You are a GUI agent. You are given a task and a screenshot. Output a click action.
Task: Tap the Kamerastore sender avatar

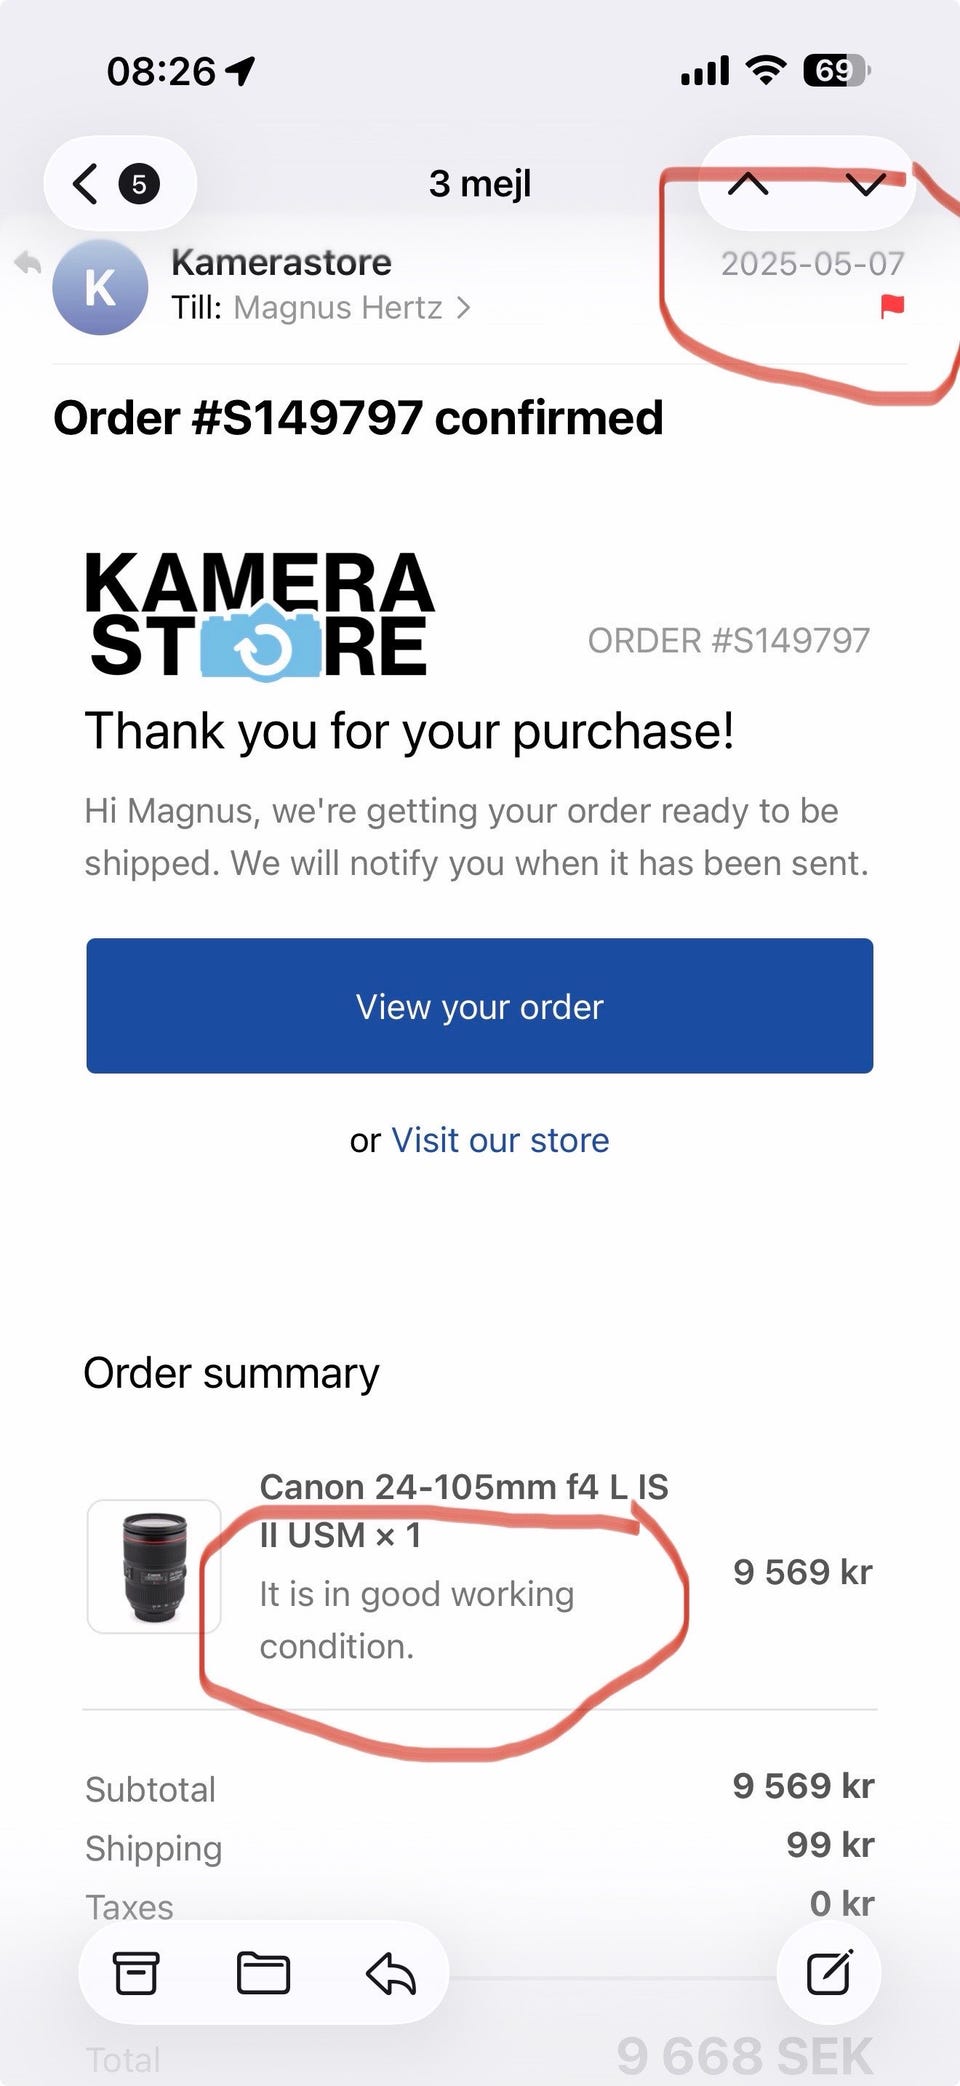coord(100,288)
